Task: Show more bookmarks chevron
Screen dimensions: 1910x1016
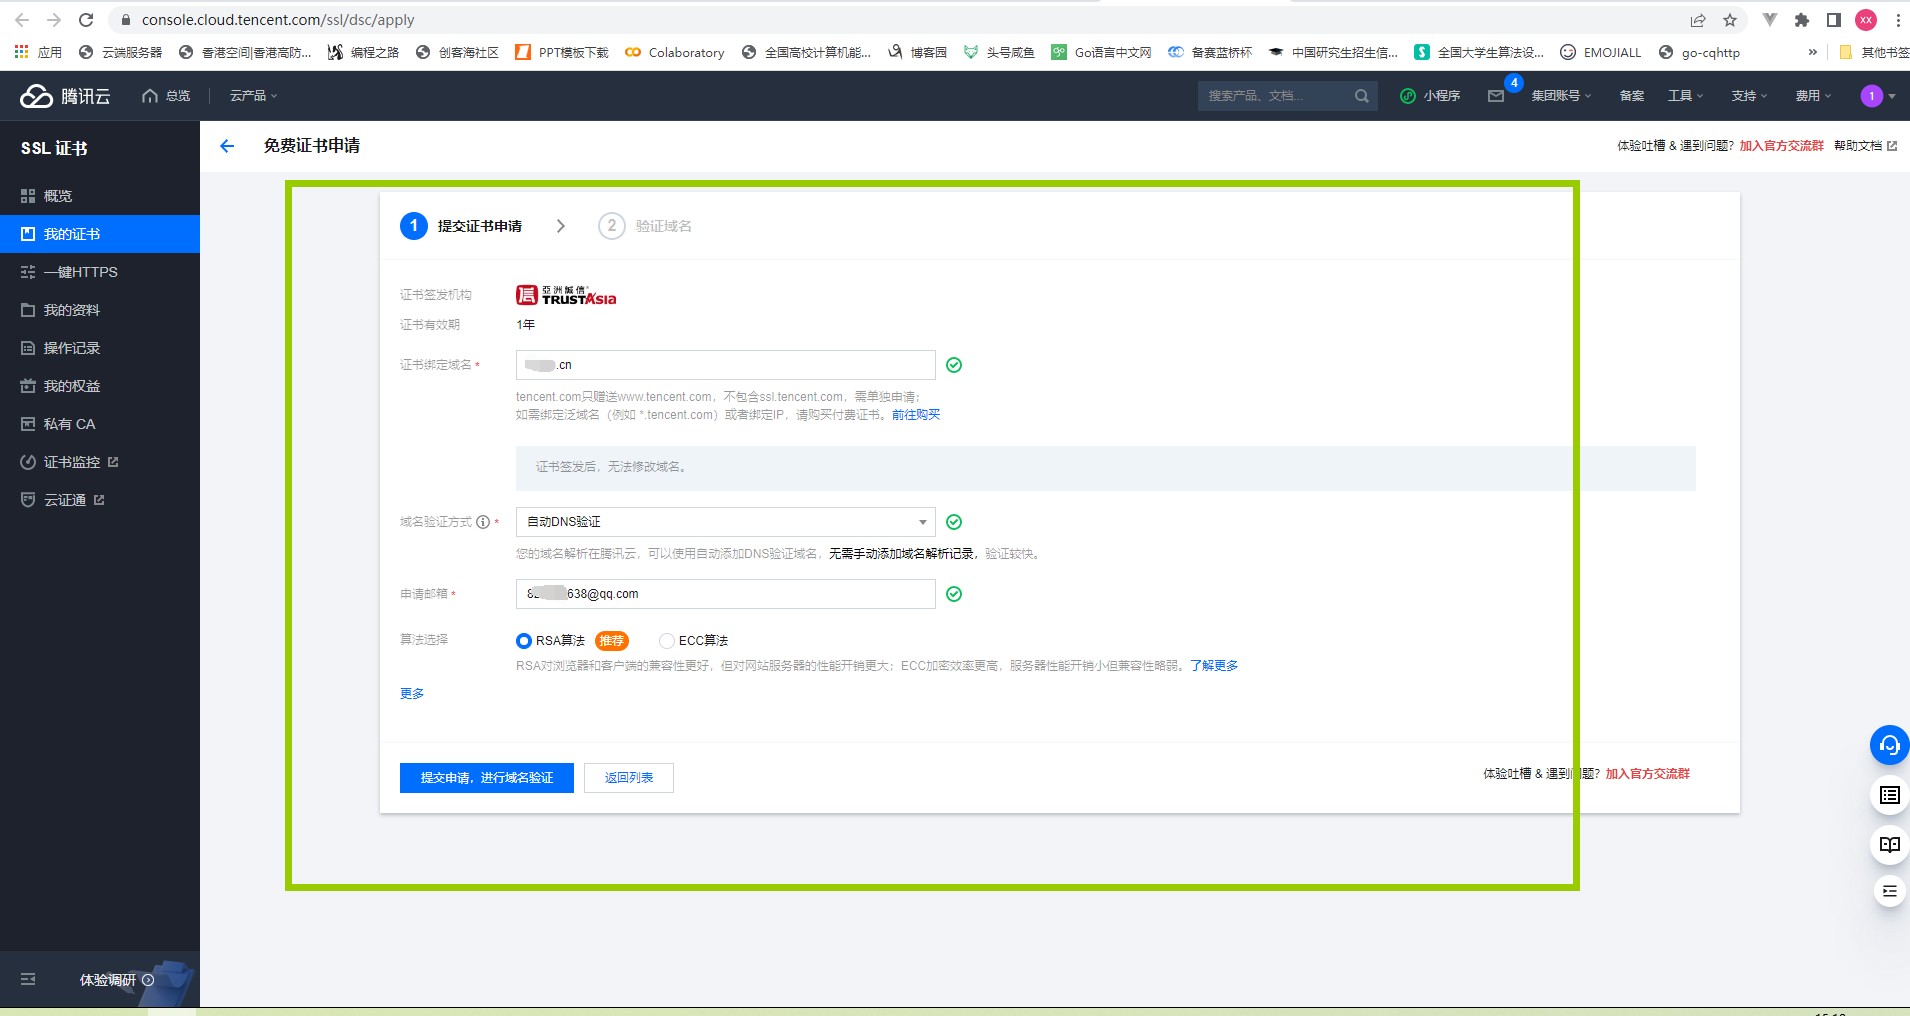Action: (x=1813, y=52)
